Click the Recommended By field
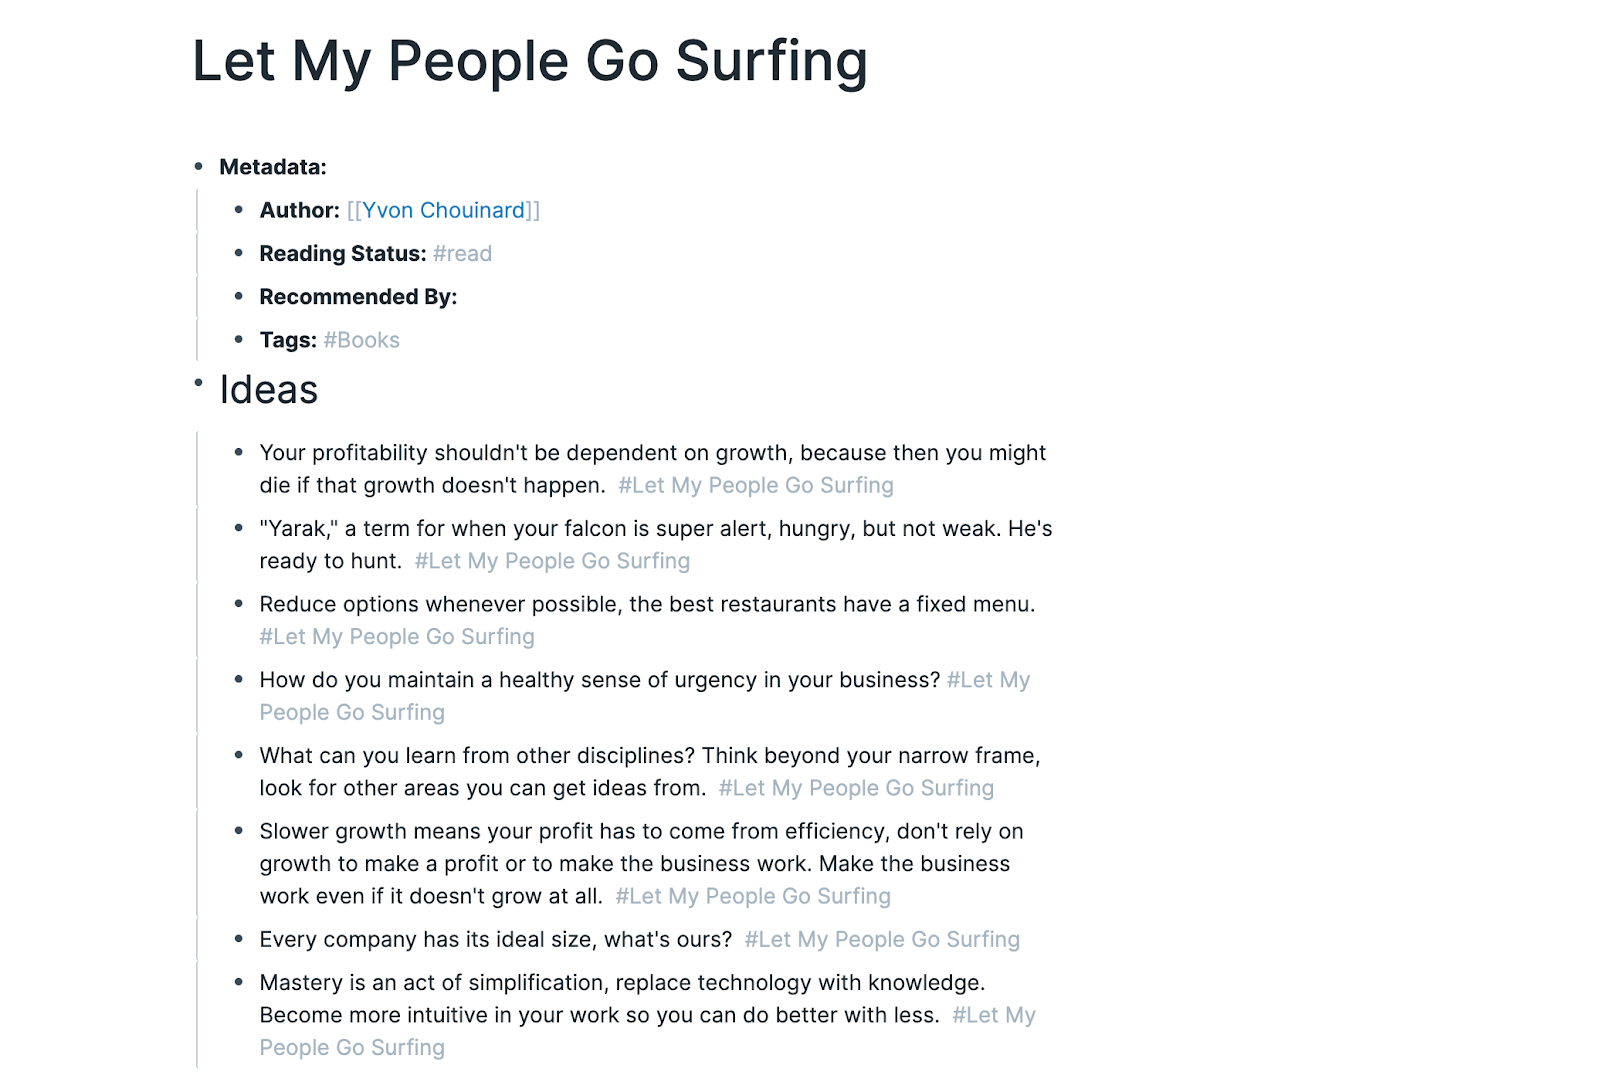Image resolution: width=1600 pixels, height=1072 pixels. click(358, 297)
